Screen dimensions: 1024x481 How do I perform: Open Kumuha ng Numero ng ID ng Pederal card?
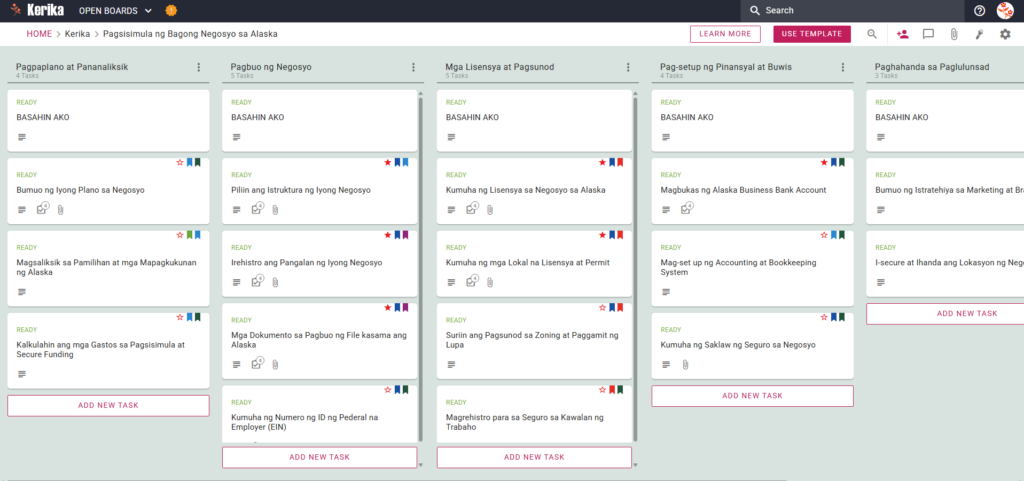(x=319, y=414)
